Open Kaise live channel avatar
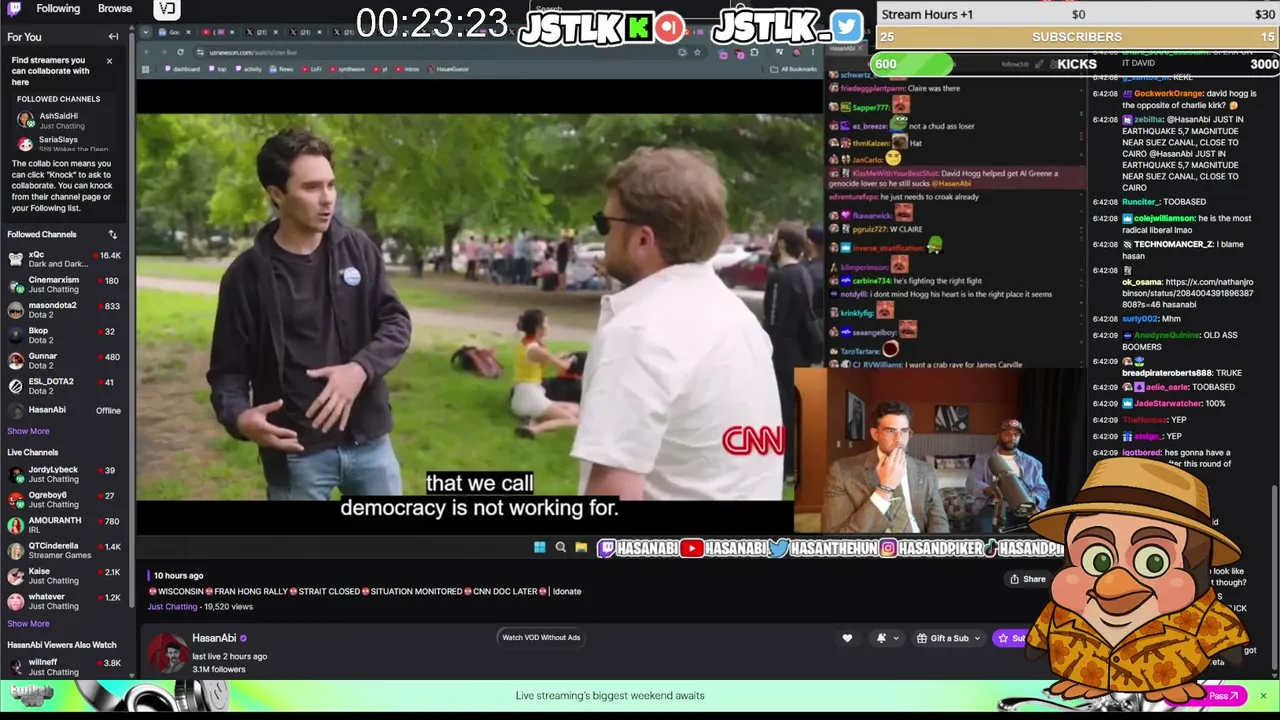 click(x=15, y=576)
